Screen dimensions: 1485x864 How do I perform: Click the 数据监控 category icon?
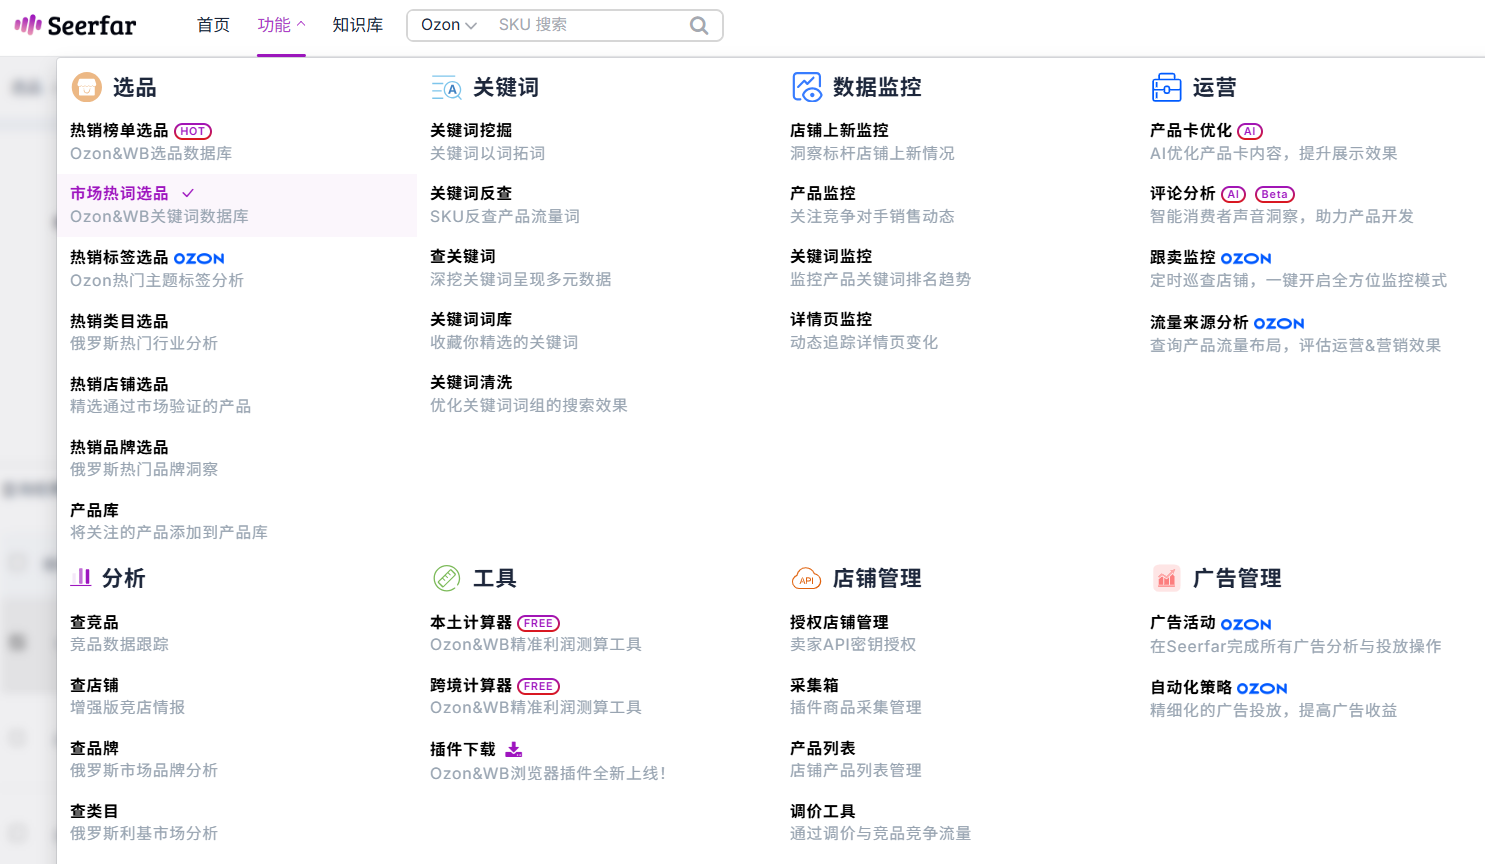coord(806,87)
